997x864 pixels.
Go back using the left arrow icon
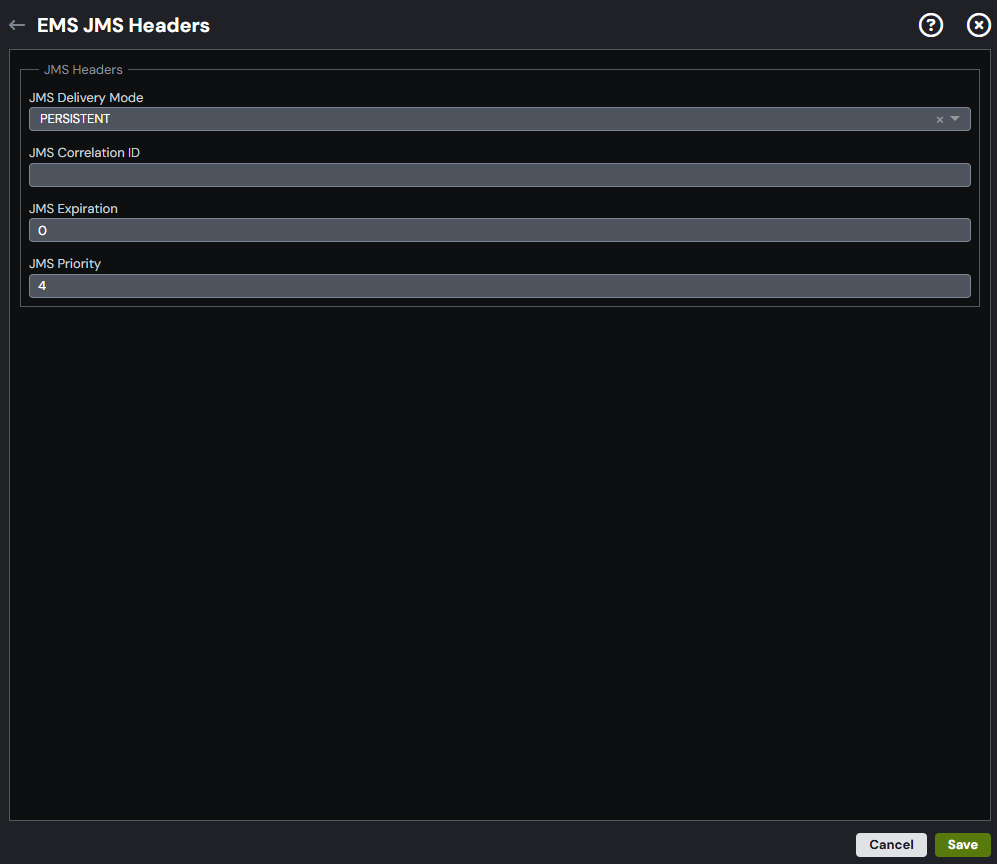(x=17, y=25)
